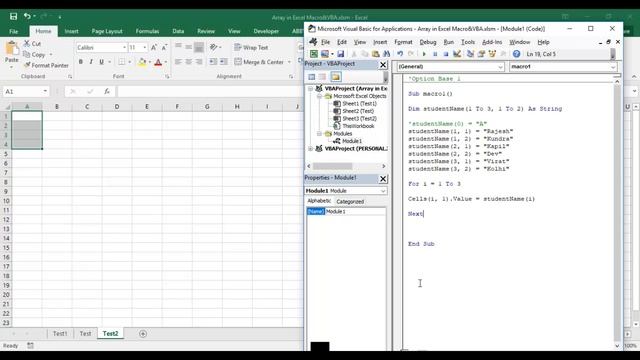Select Module1 in project tree
This screenshot has width=640, height=360.
coord(352,141)
